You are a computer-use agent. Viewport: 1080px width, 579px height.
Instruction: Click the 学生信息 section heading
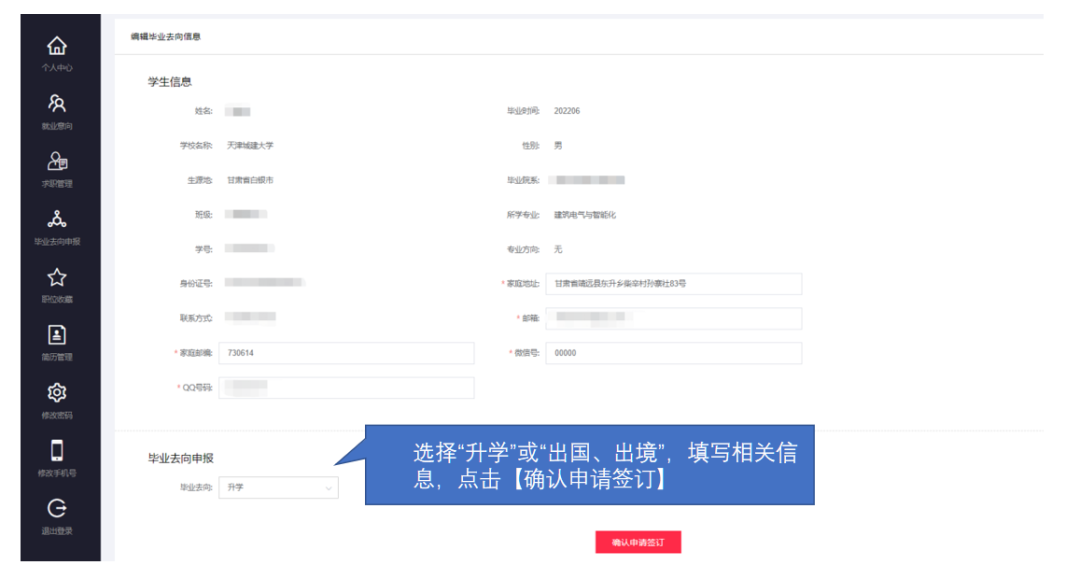(170, 82)
